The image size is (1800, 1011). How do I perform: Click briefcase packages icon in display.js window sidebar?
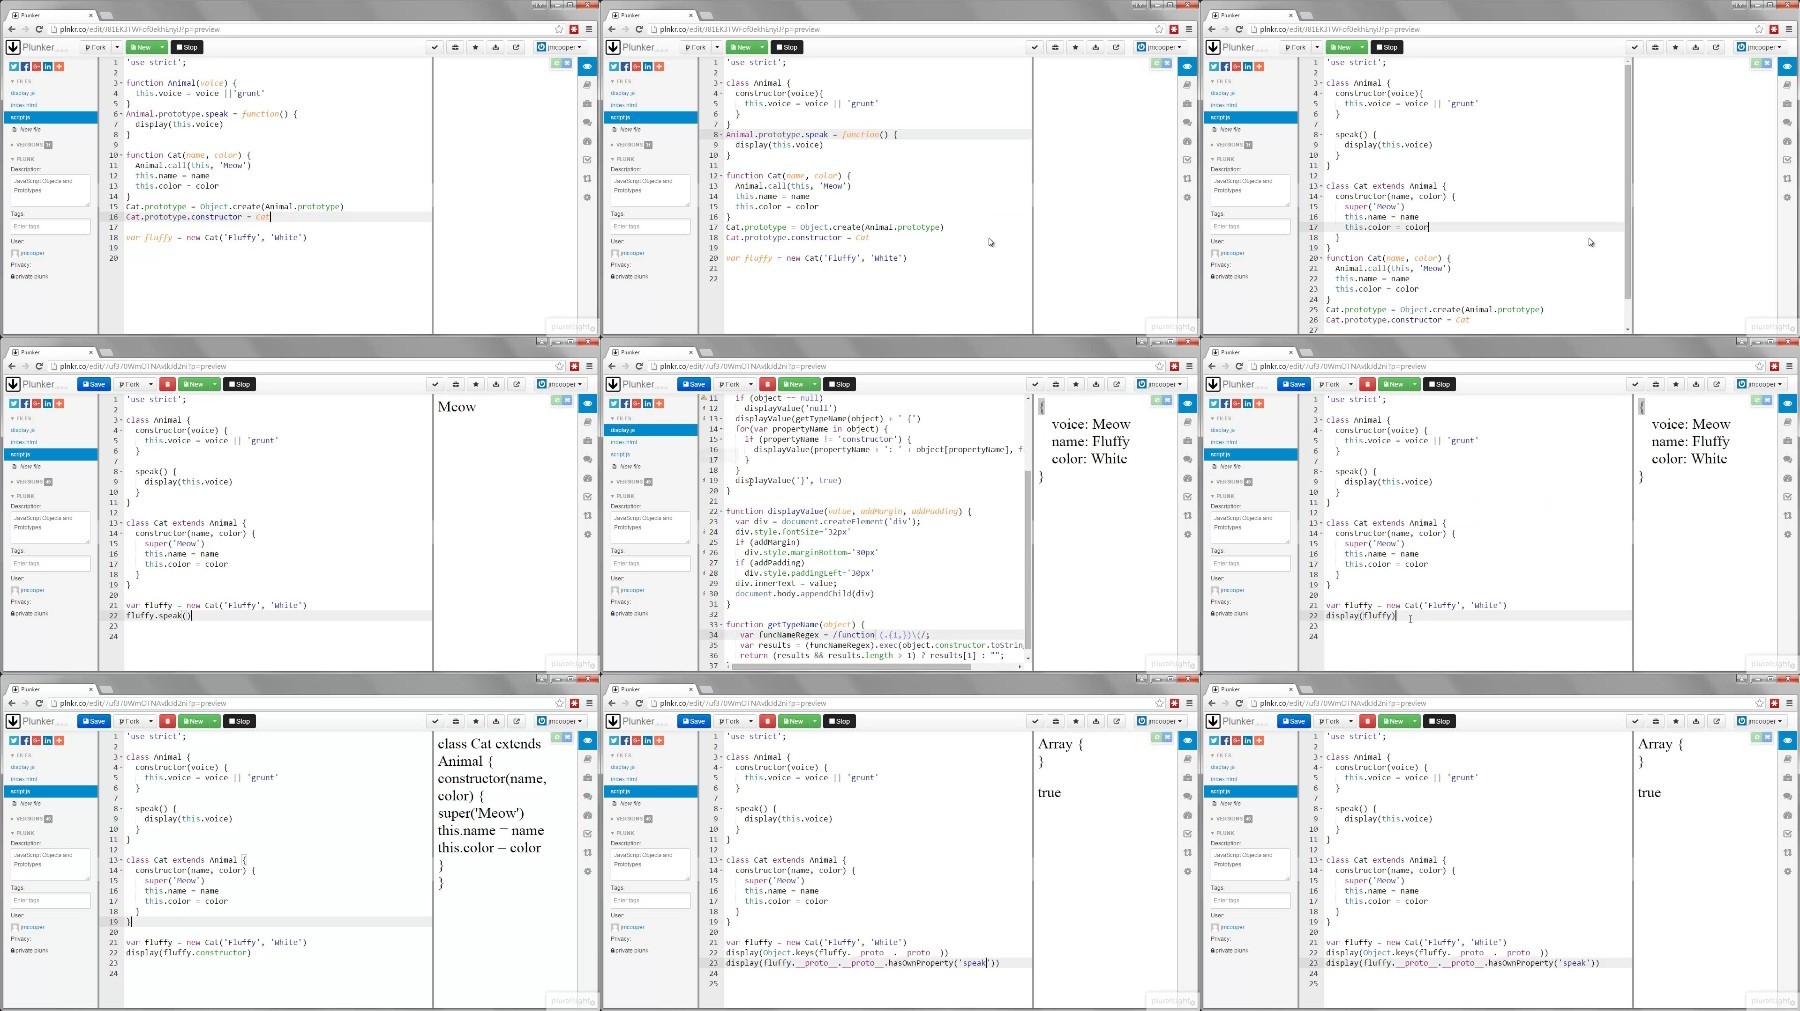[1188, 441]
